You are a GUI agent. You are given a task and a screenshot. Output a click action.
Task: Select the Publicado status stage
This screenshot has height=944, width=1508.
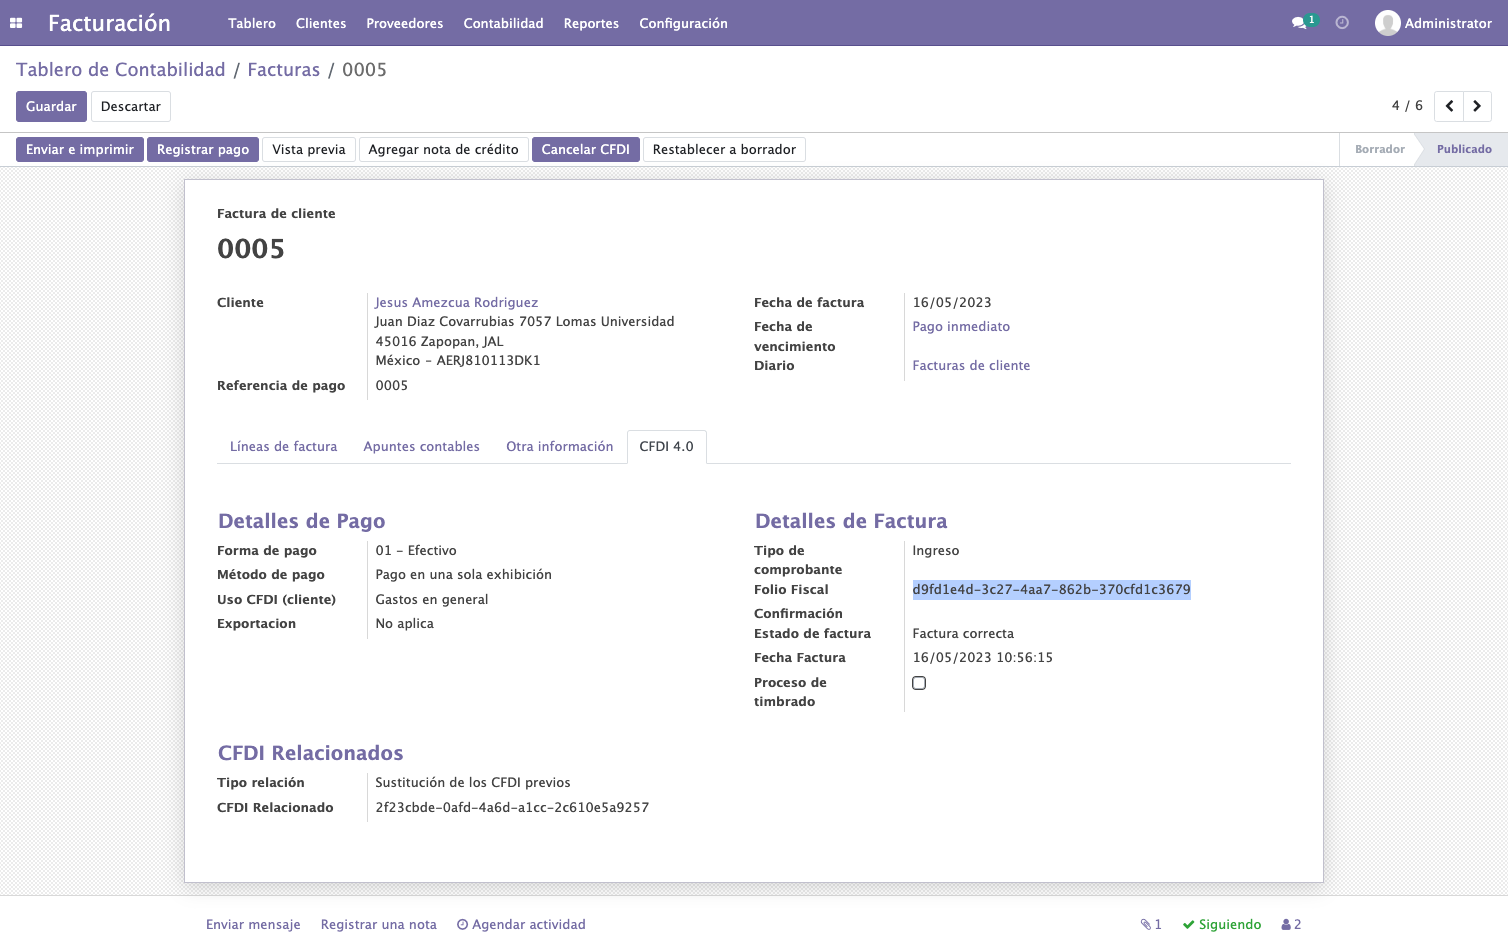(1464, 149)
